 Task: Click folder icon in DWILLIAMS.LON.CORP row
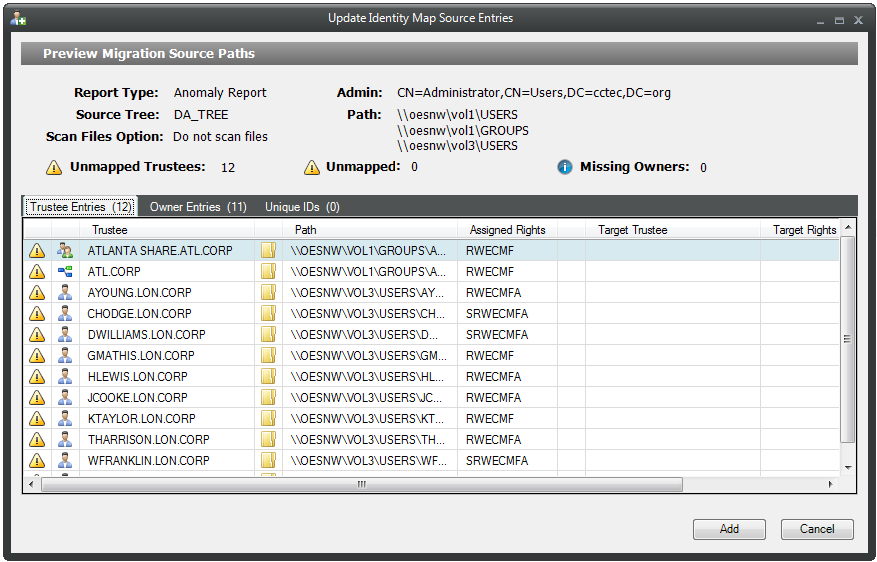coord(268,334)
